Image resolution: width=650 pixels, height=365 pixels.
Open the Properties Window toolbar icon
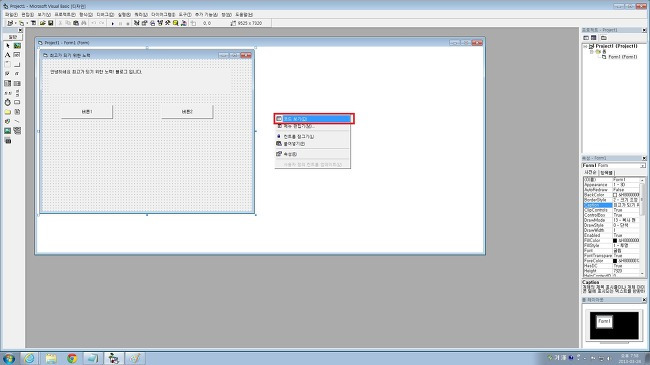(x=144, y=23)
